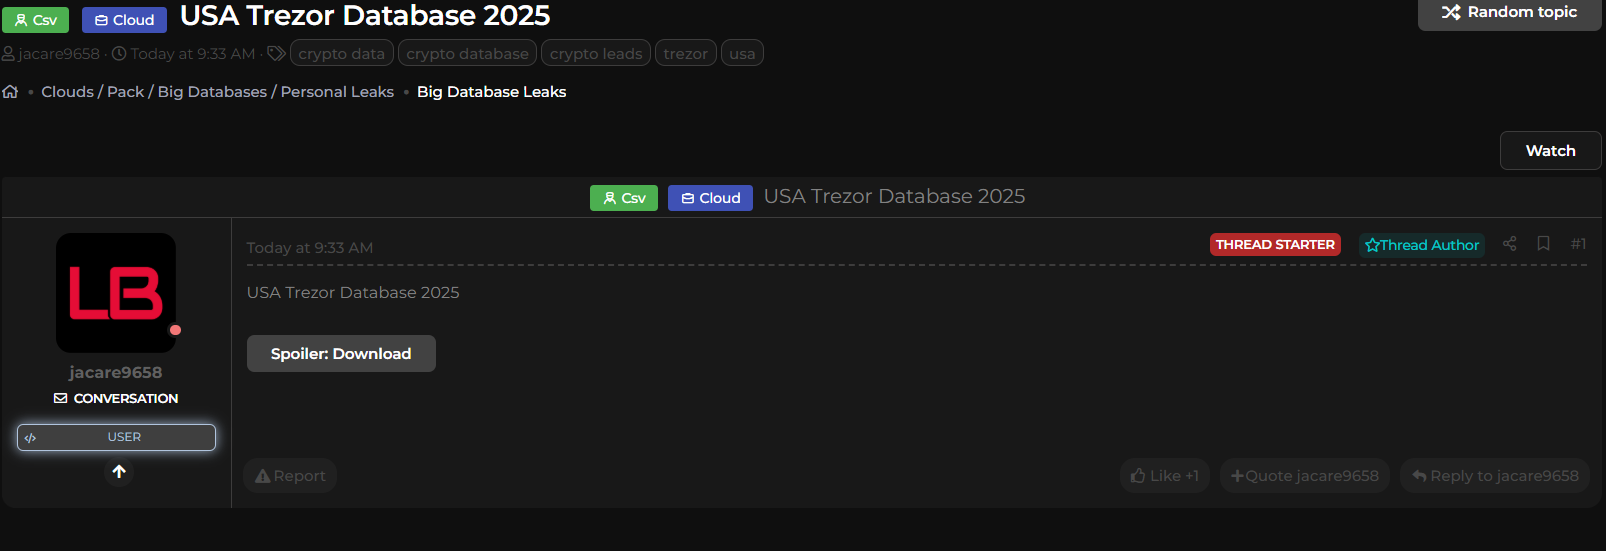Click post text 'USA Trezor Database 2025'

click(353, 293)
